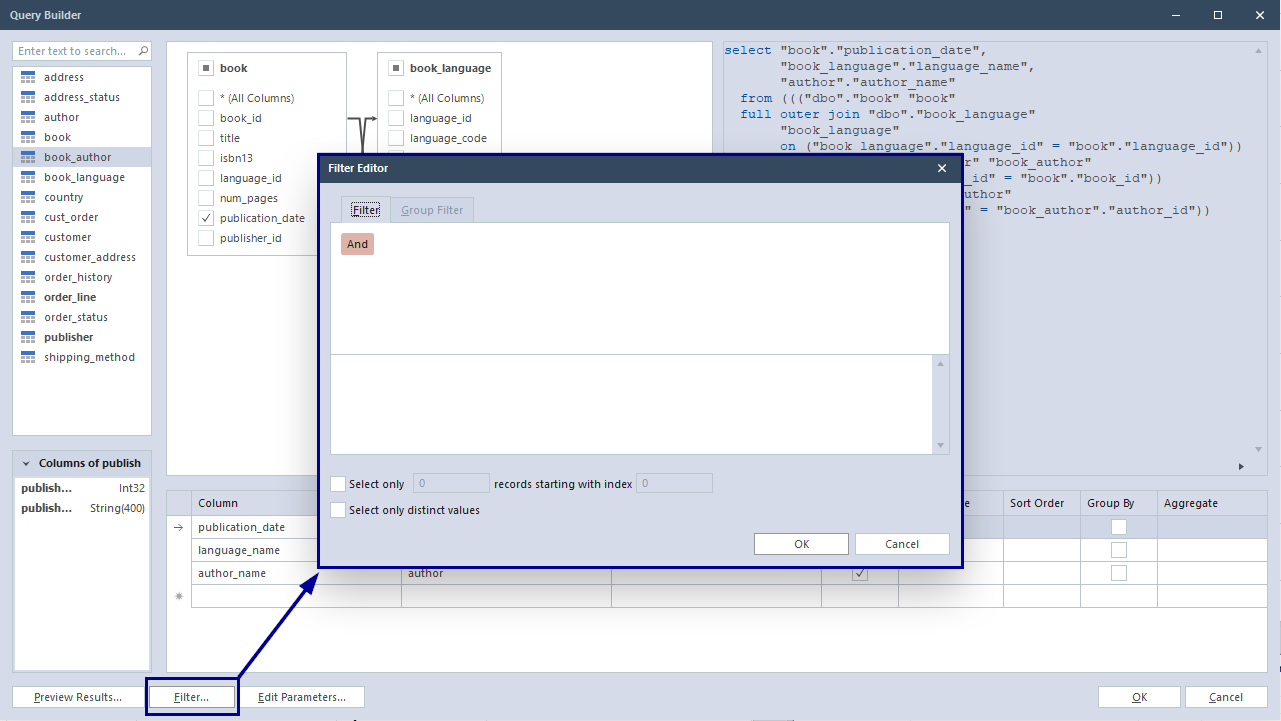Click the search magnifier icon
The image size is (1281, 721).
click(x=143, y=51)
